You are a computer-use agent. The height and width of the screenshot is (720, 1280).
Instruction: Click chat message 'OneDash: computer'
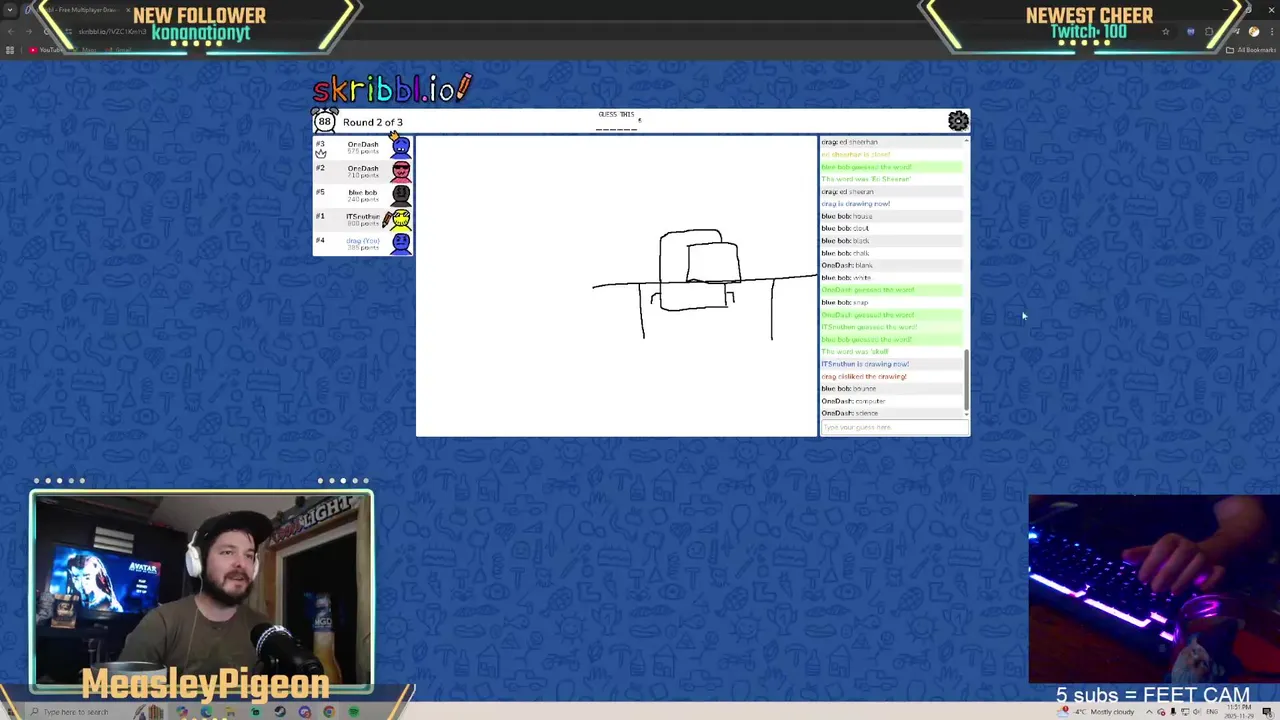click(853, 401)
